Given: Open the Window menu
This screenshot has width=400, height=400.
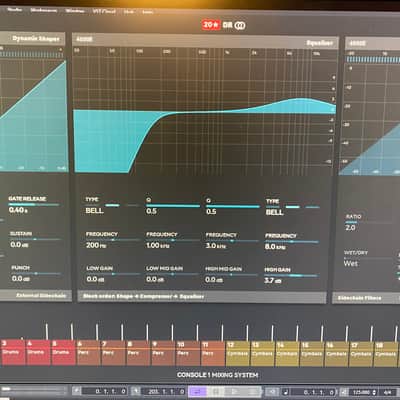Looking at the screenshot, I should pos(75,11).
